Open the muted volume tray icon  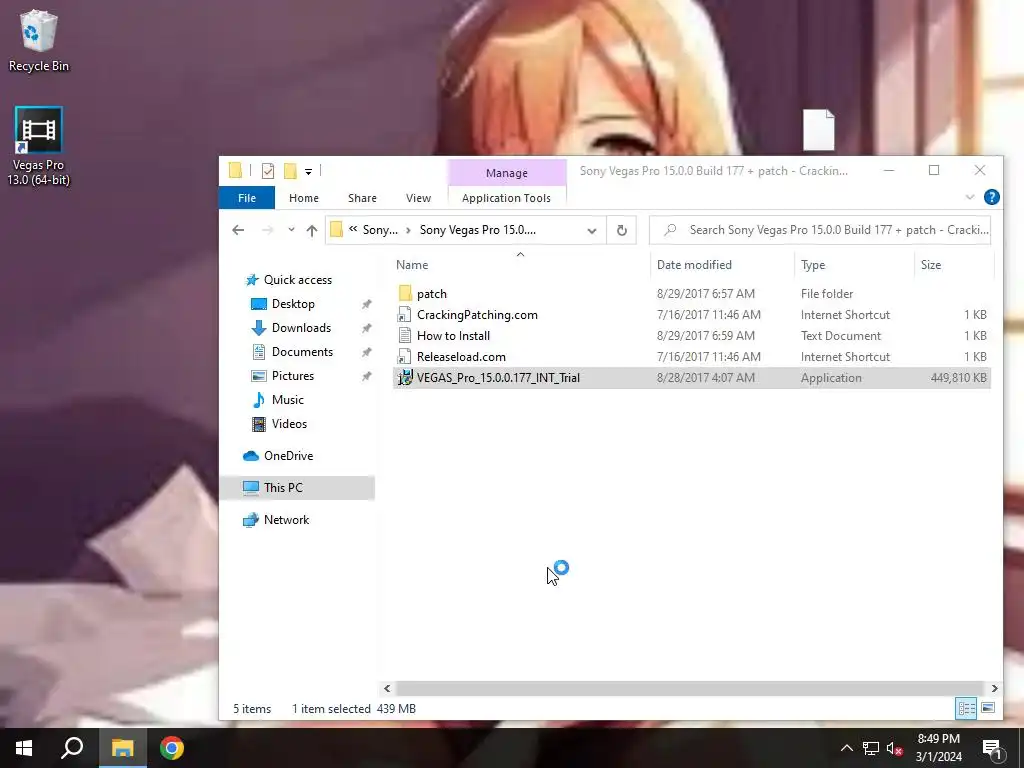894,748
